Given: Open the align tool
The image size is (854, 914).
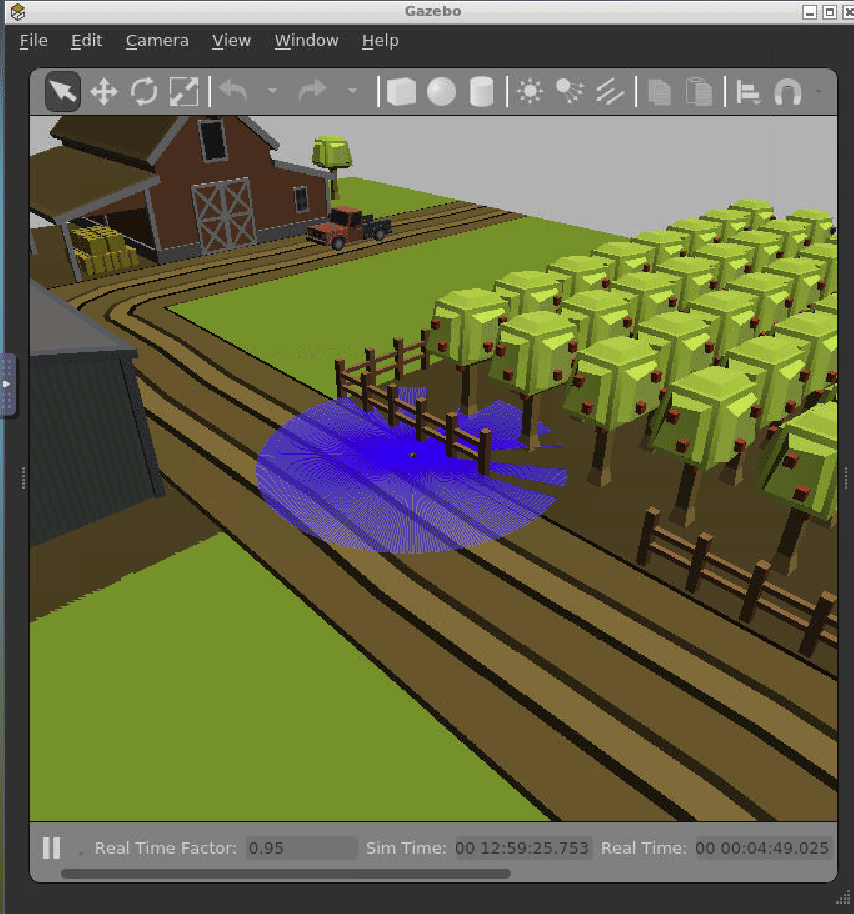Looking at the screenshot, I should (748, 92).
